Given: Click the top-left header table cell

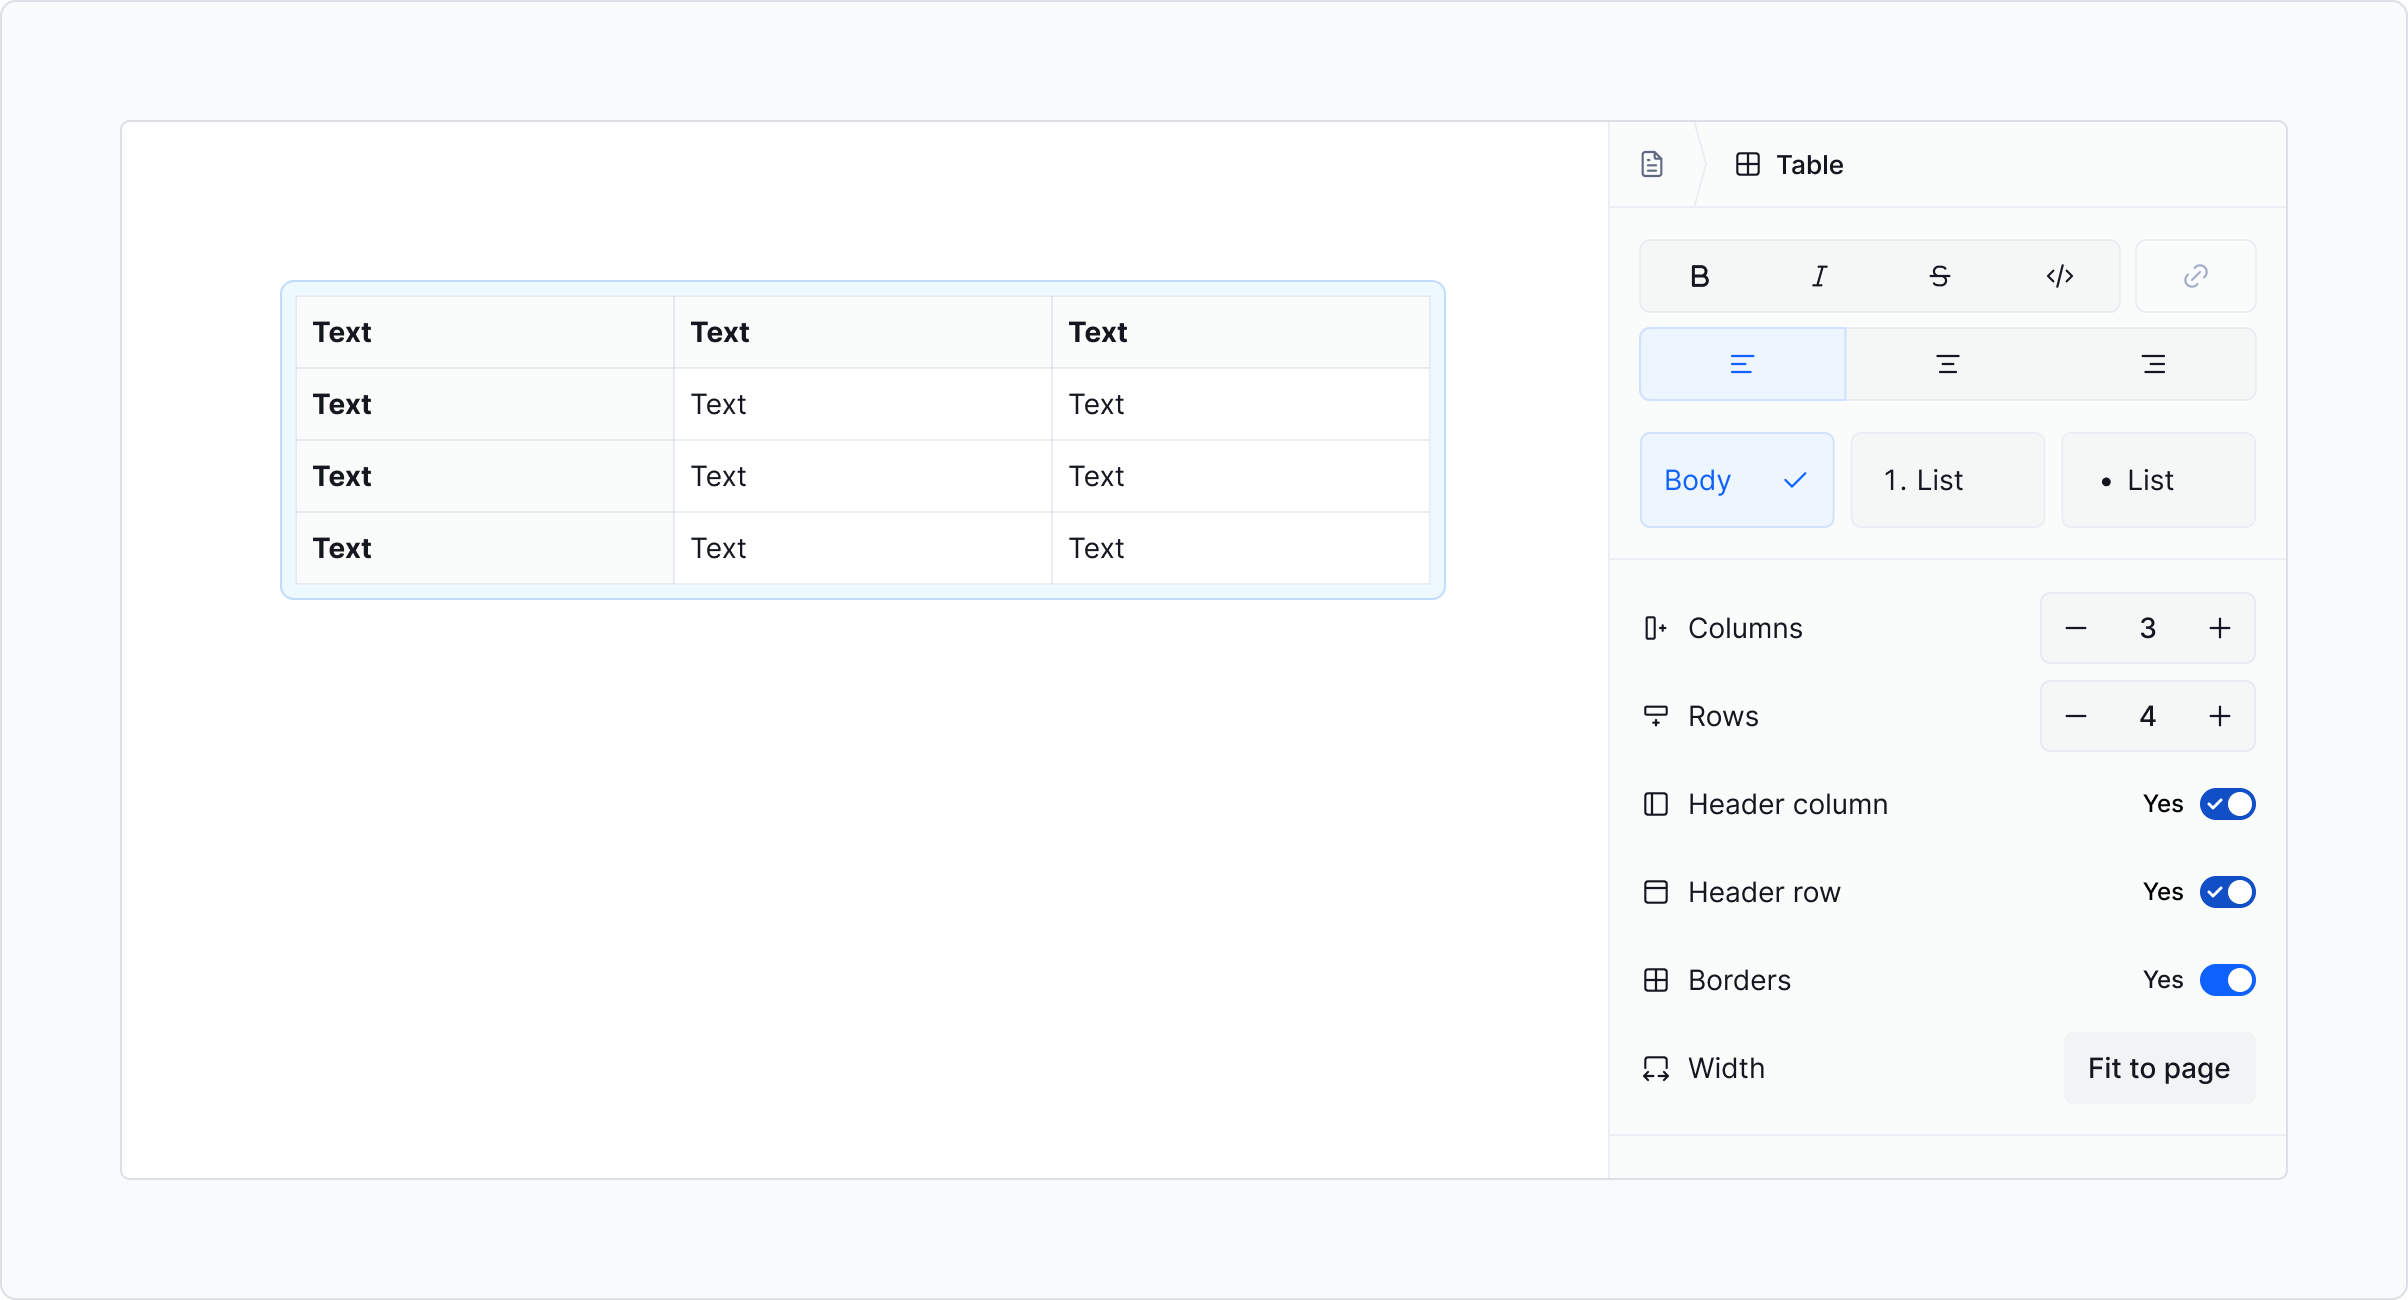Looking at the screenshot, I should click(x=484, y=332).
